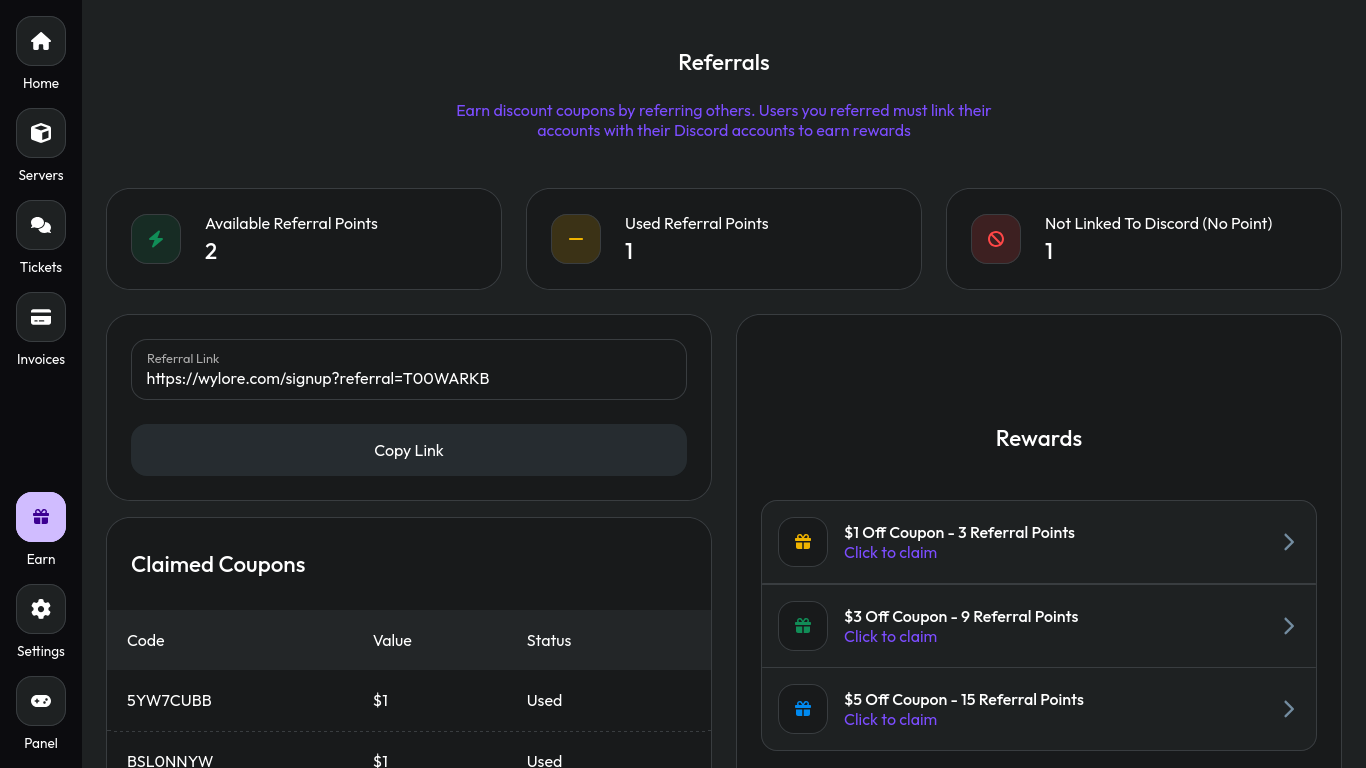
Task: Expand the $3 Off Coupon chevron
Action: pos(1289,626)
